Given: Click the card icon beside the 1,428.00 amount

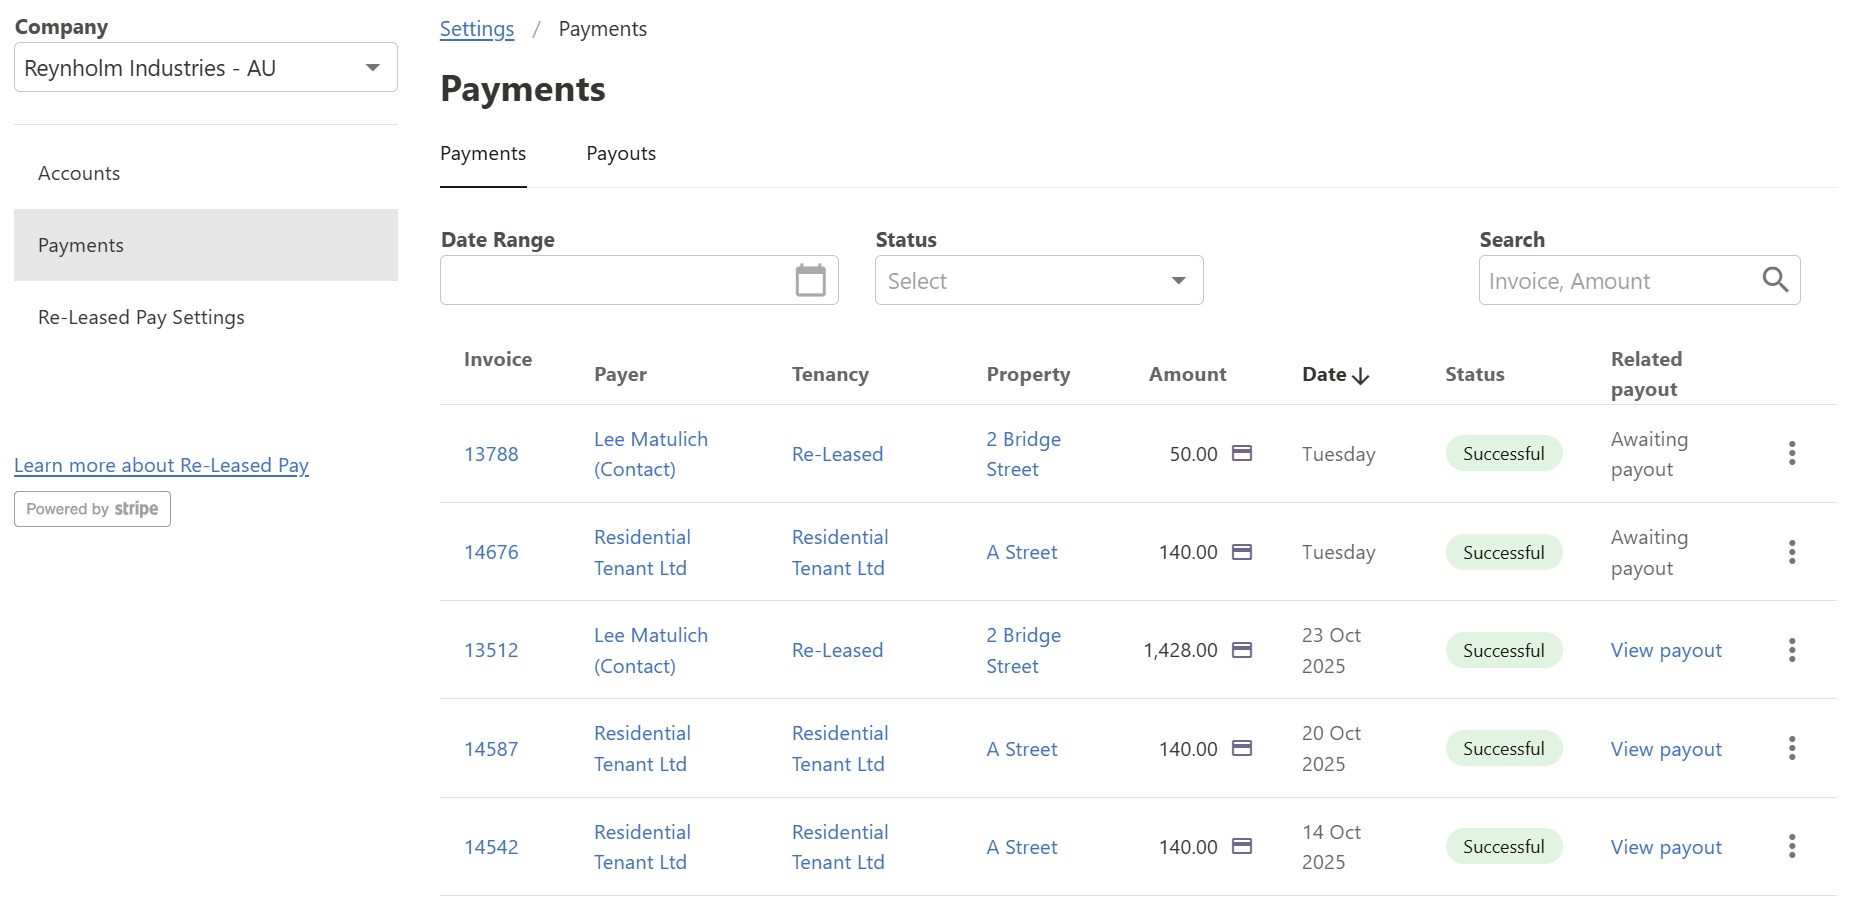Looking at the screenshot, I should click(x=1241, y=650).
